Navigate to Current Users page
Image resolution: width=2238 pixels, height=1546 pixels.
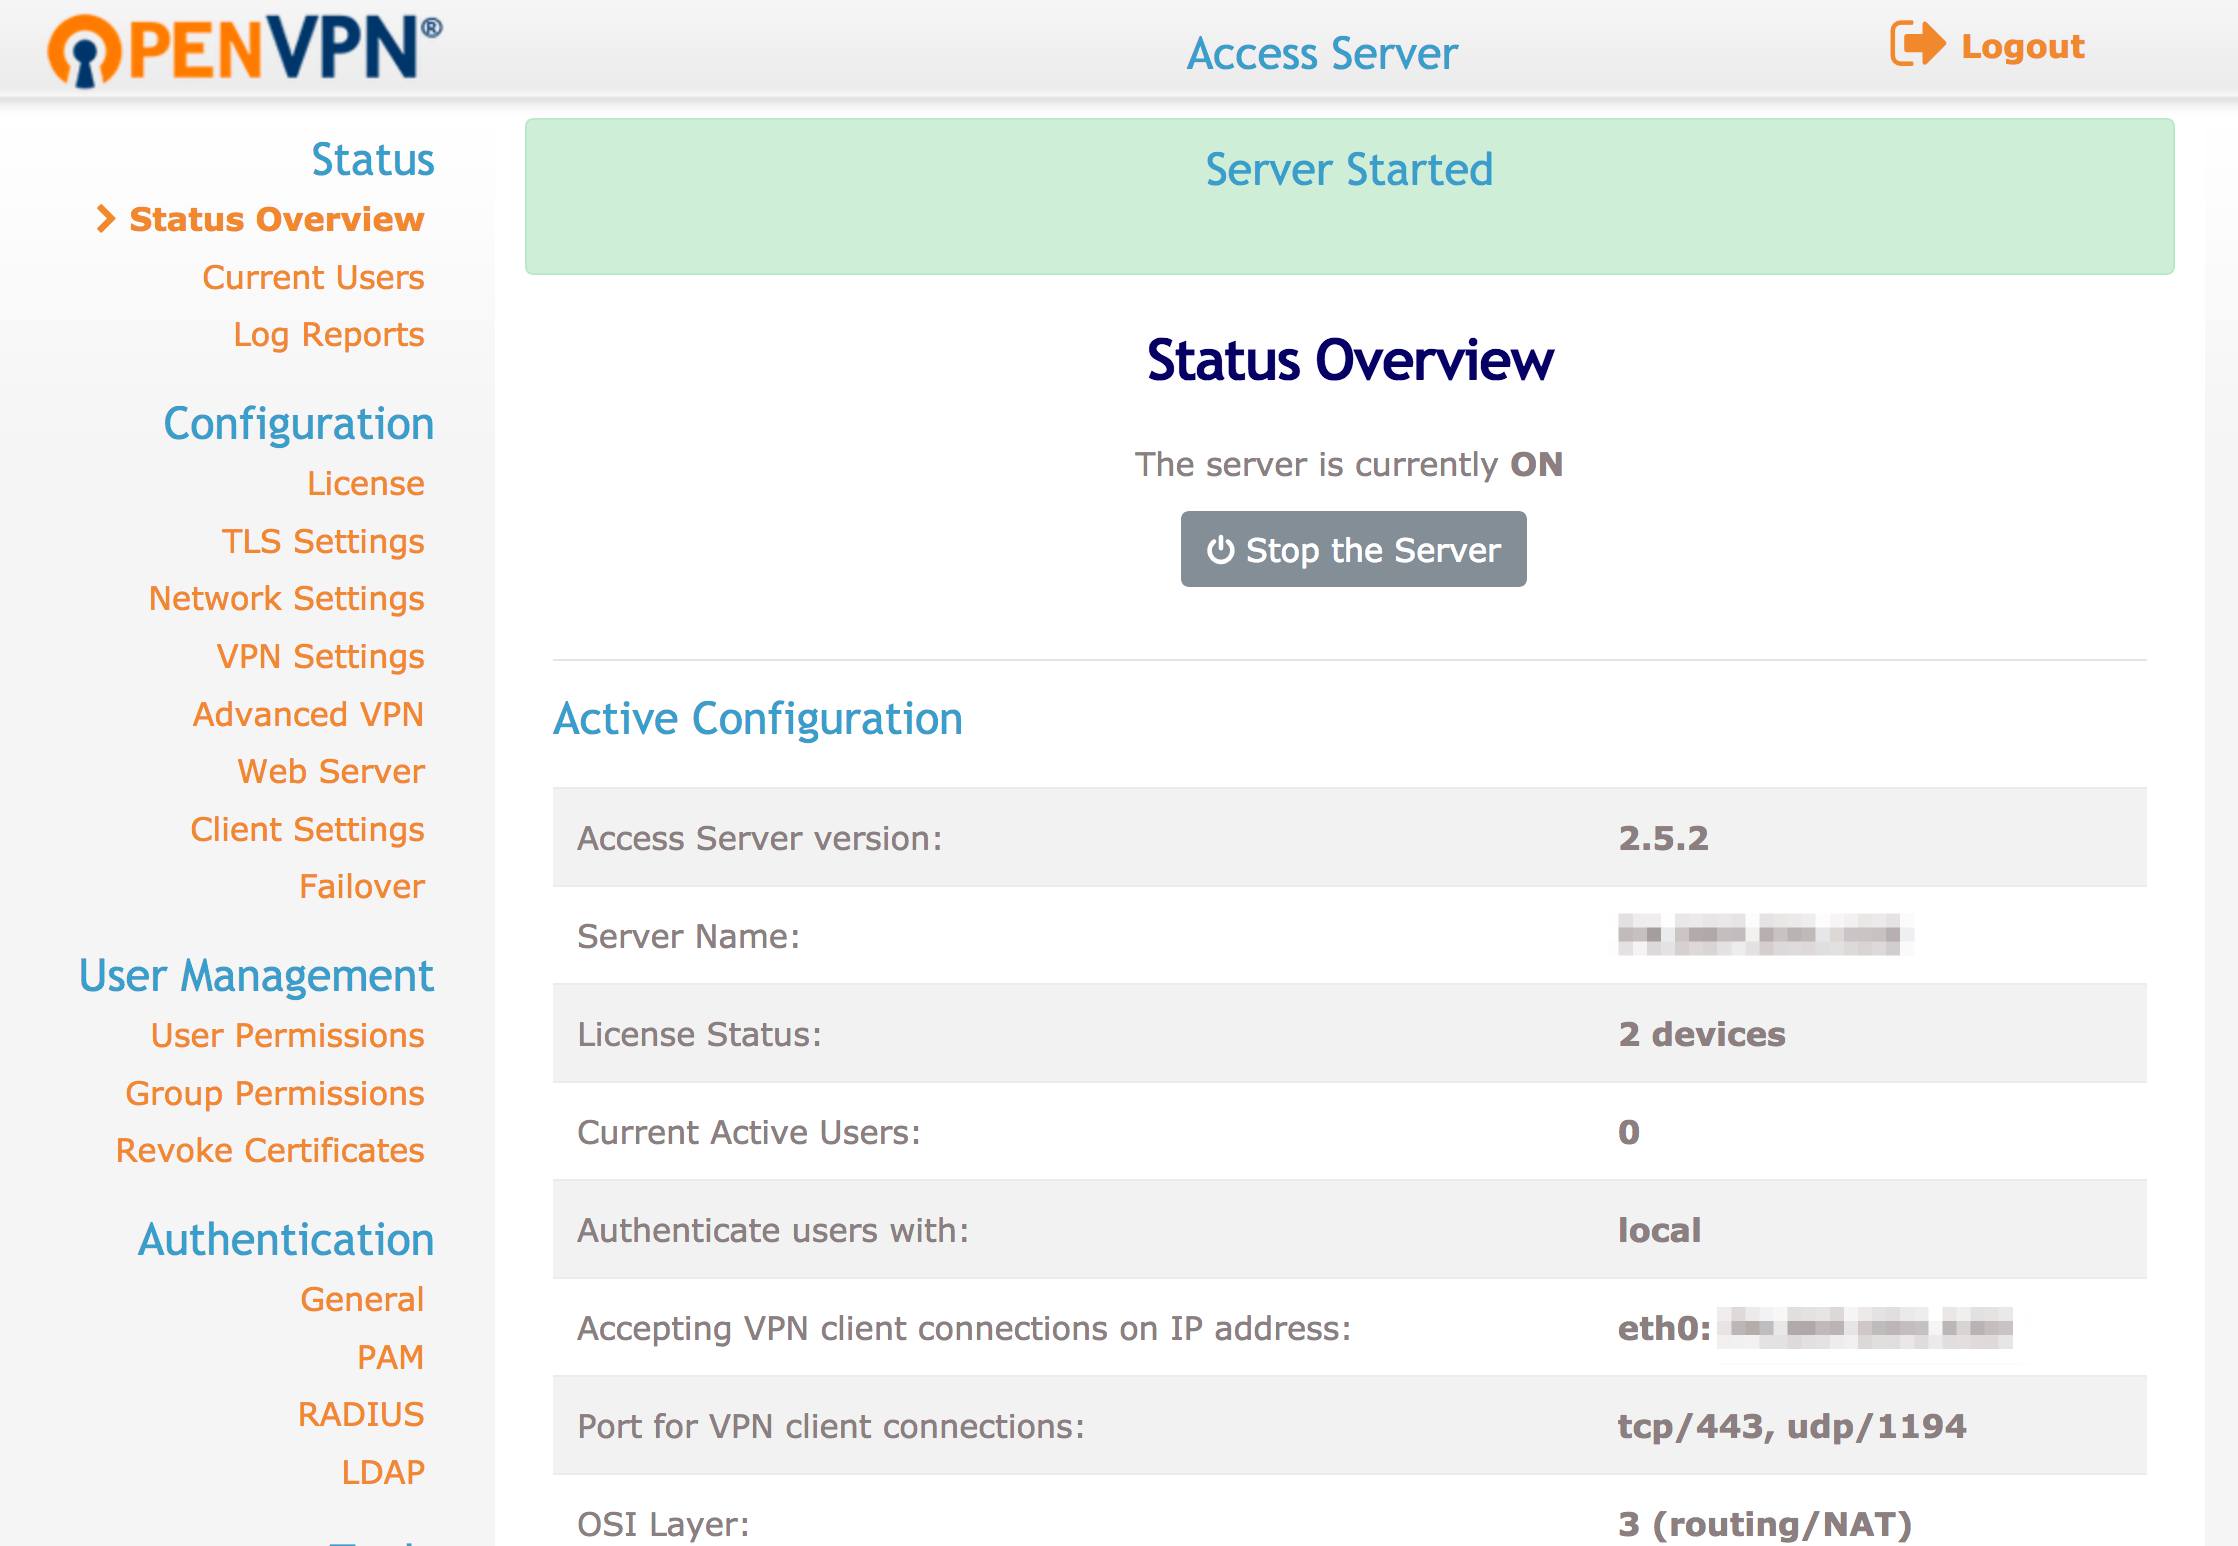tap(313, 274)
